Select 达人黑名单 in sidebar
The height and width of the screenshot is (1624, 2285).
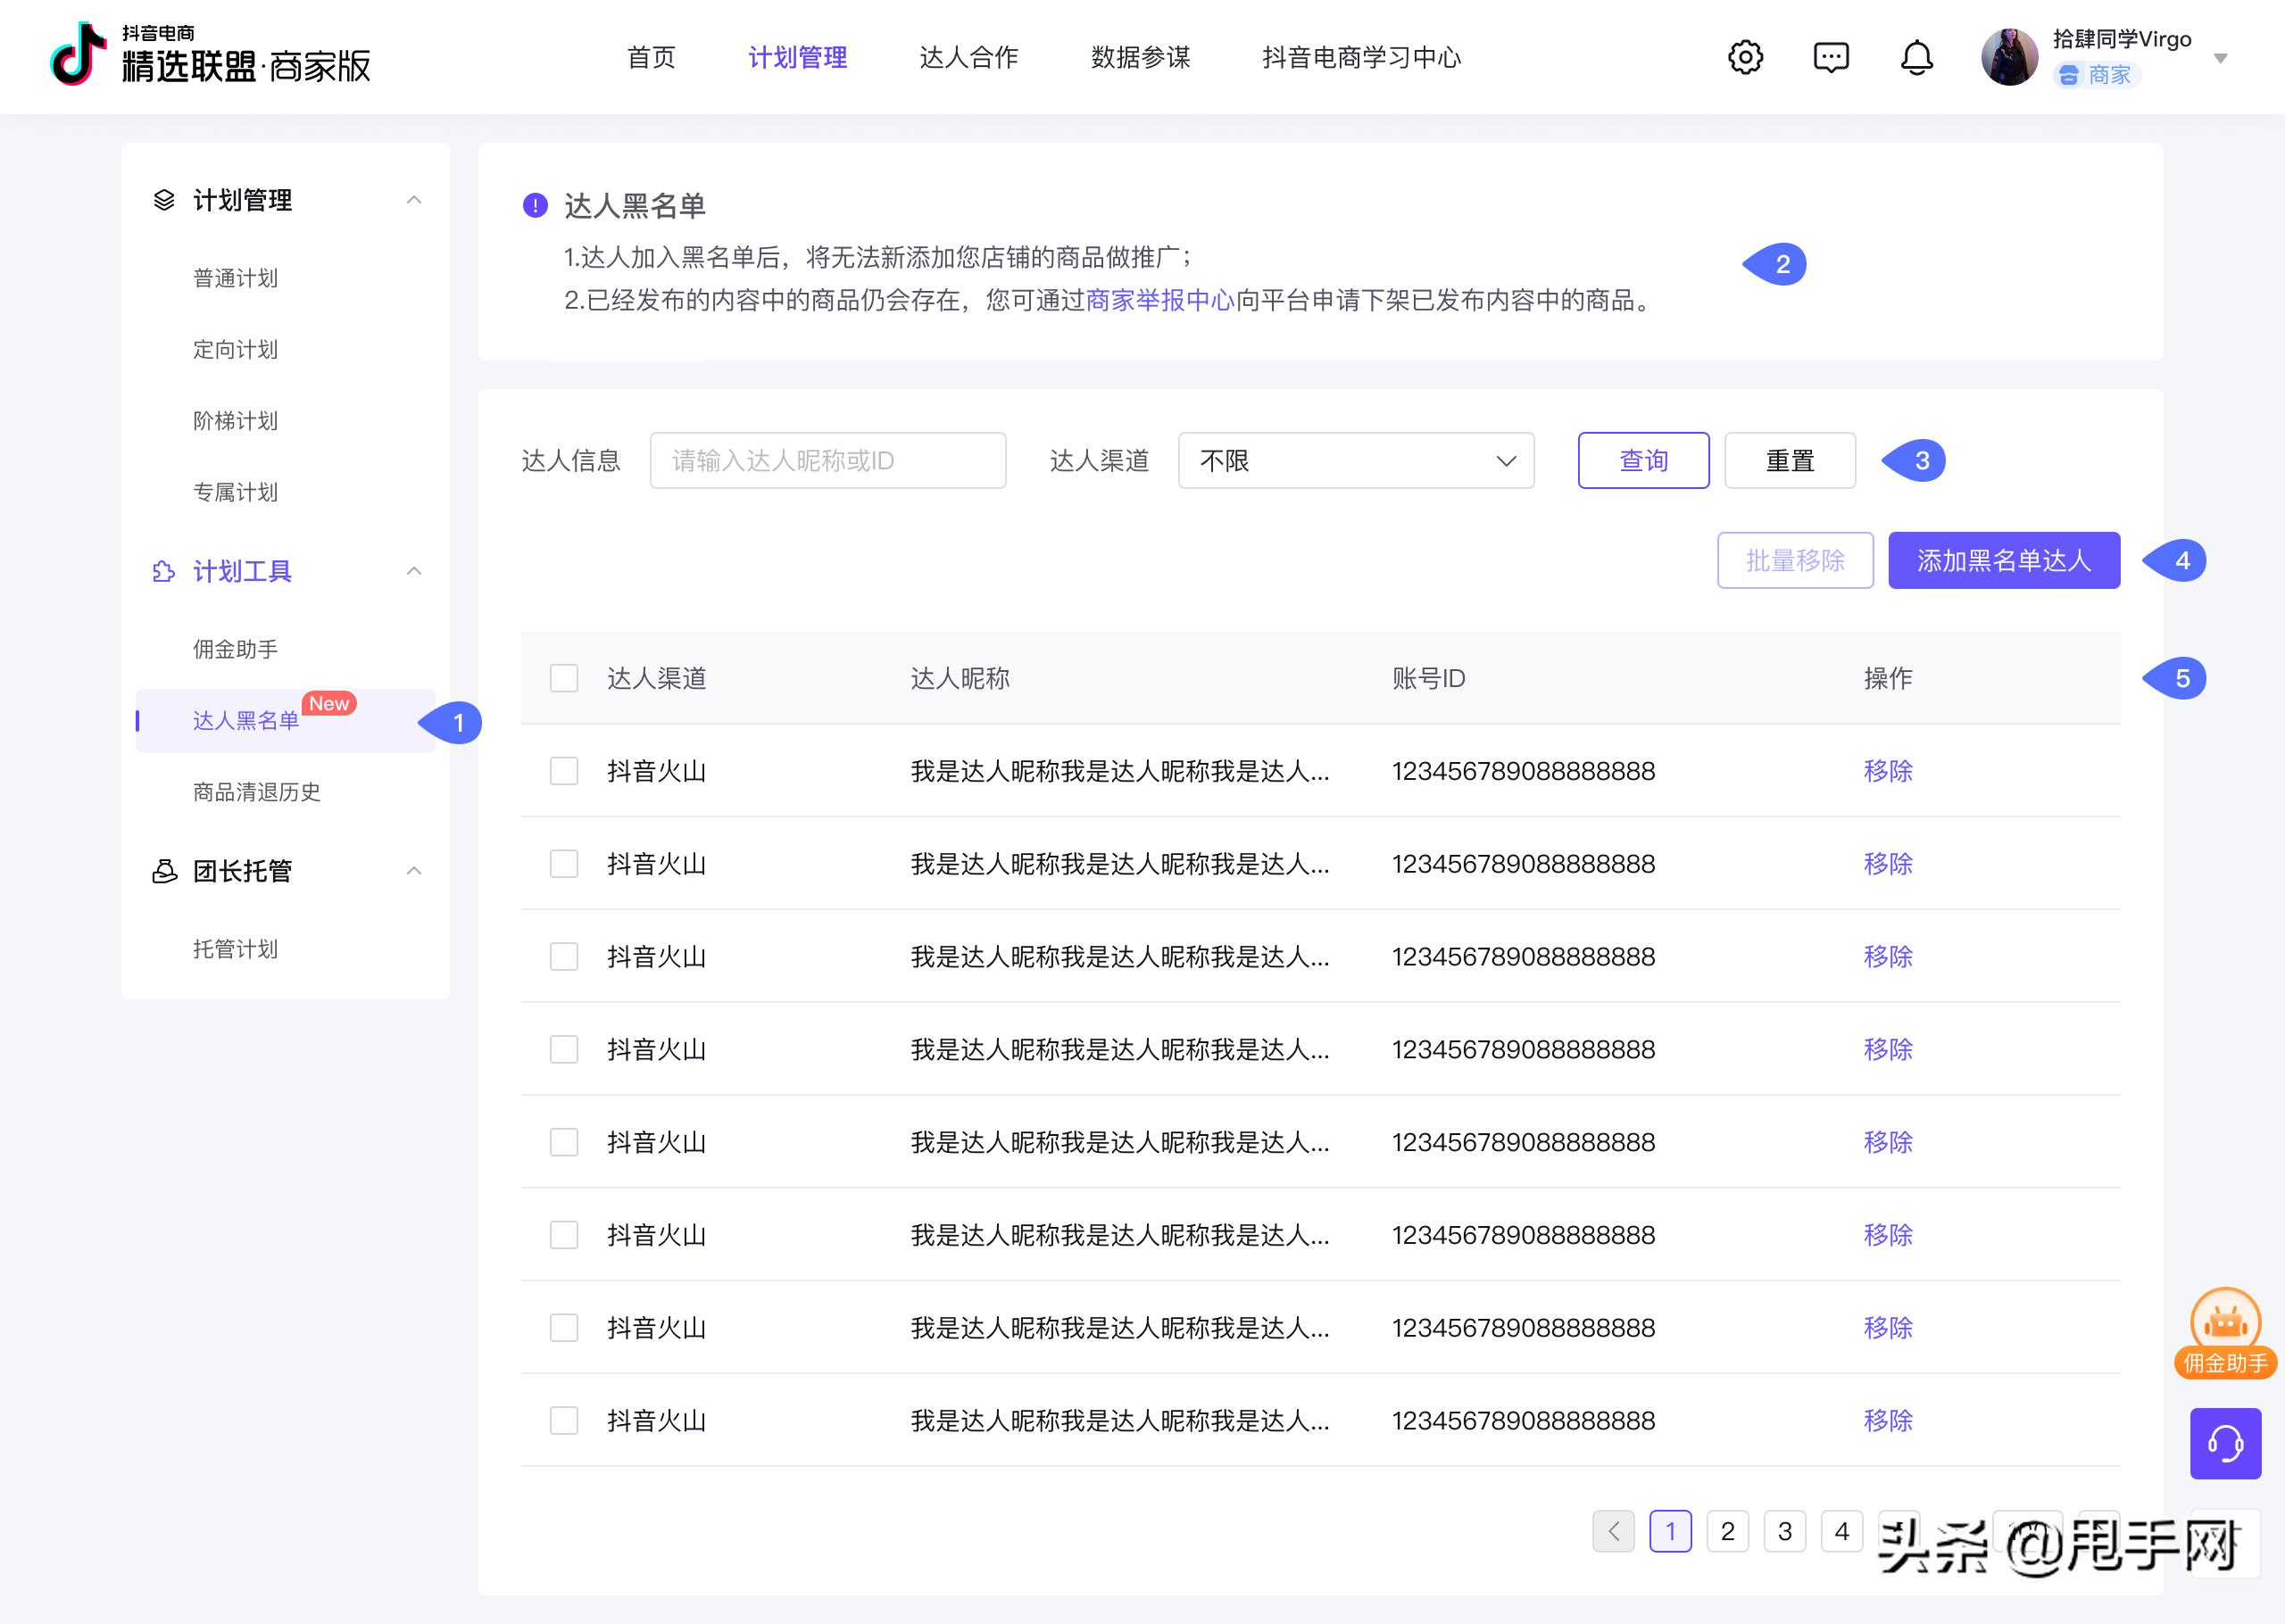coord(285,721)
